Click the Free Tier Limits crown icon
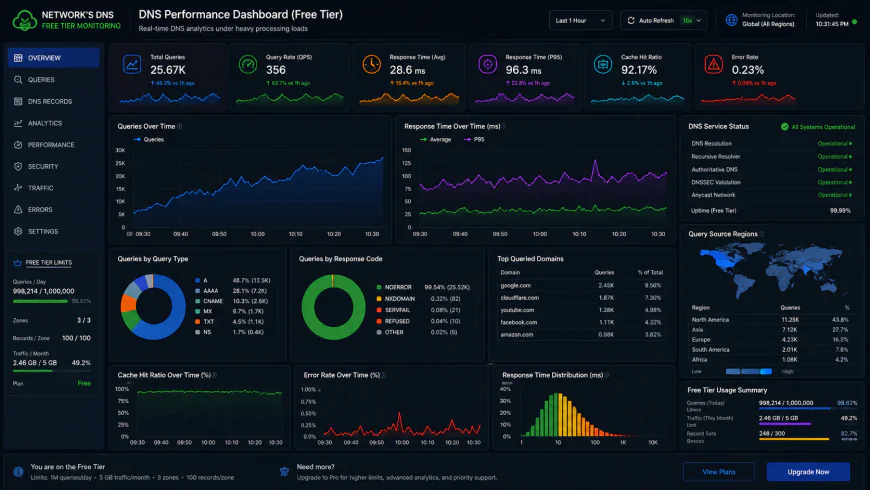The image size is (870, 490). 17,262
